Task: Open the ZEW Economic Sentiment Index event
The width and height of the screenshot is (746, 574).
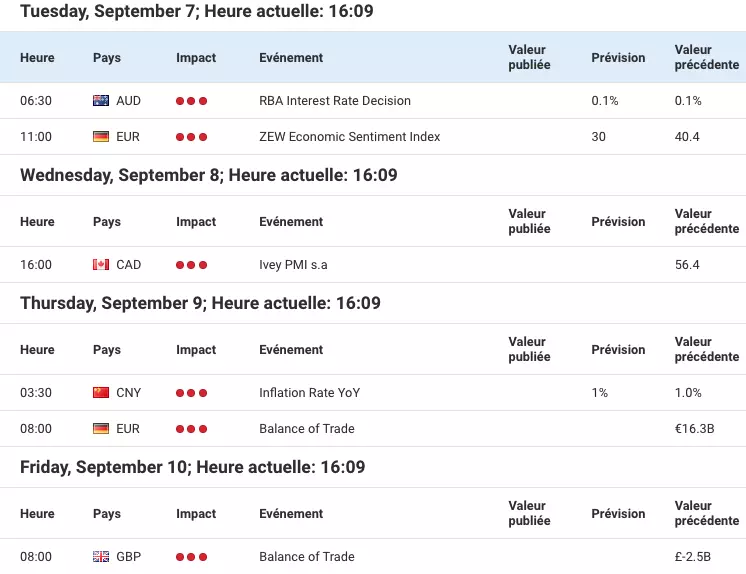Action: pyautogui.click(x=350, y=137)
